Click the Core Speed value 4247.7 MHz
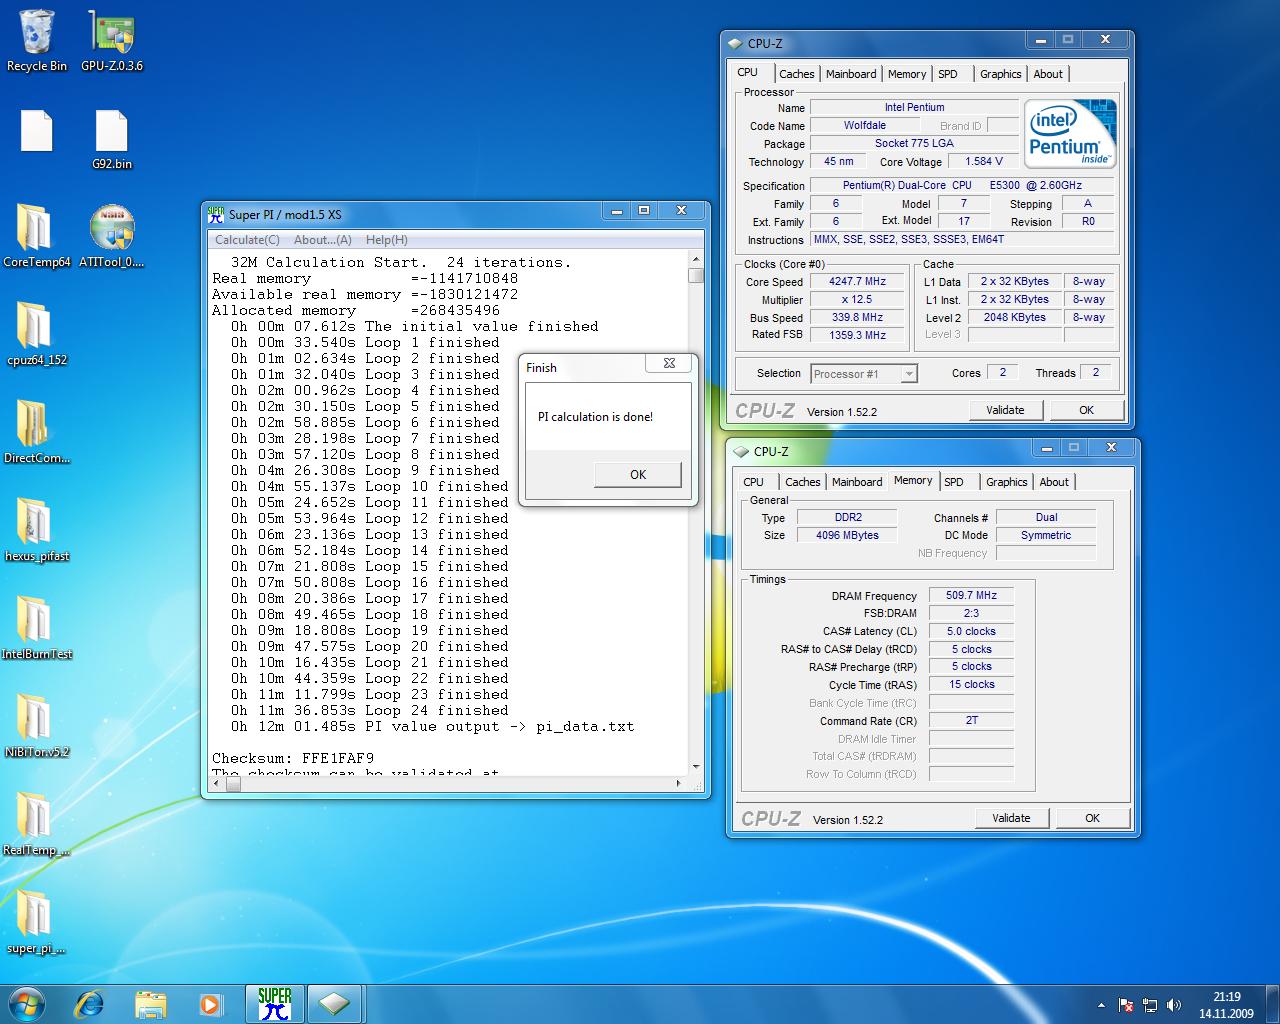Image resolution: width=1280 pixels, height=1024 pixels. pyautogui.click(x=857, y=282)
